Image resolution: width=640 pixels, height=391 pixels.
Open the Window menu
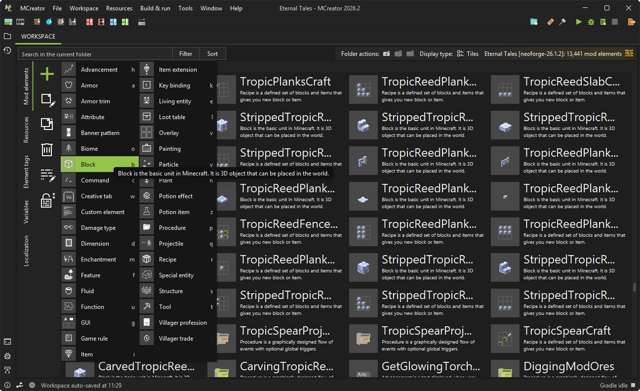point(211,8)
